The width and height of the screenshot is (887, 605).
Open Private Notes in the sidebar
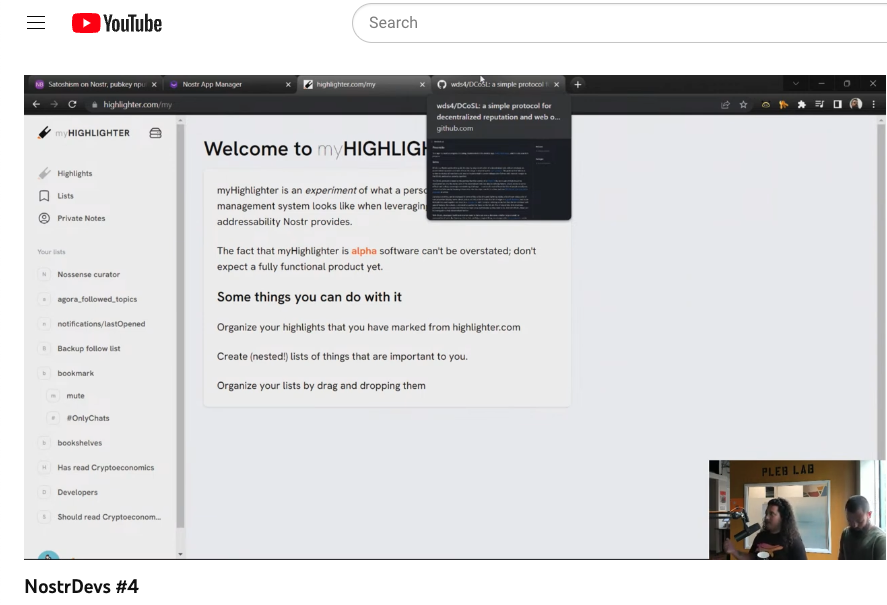point(81,218)
